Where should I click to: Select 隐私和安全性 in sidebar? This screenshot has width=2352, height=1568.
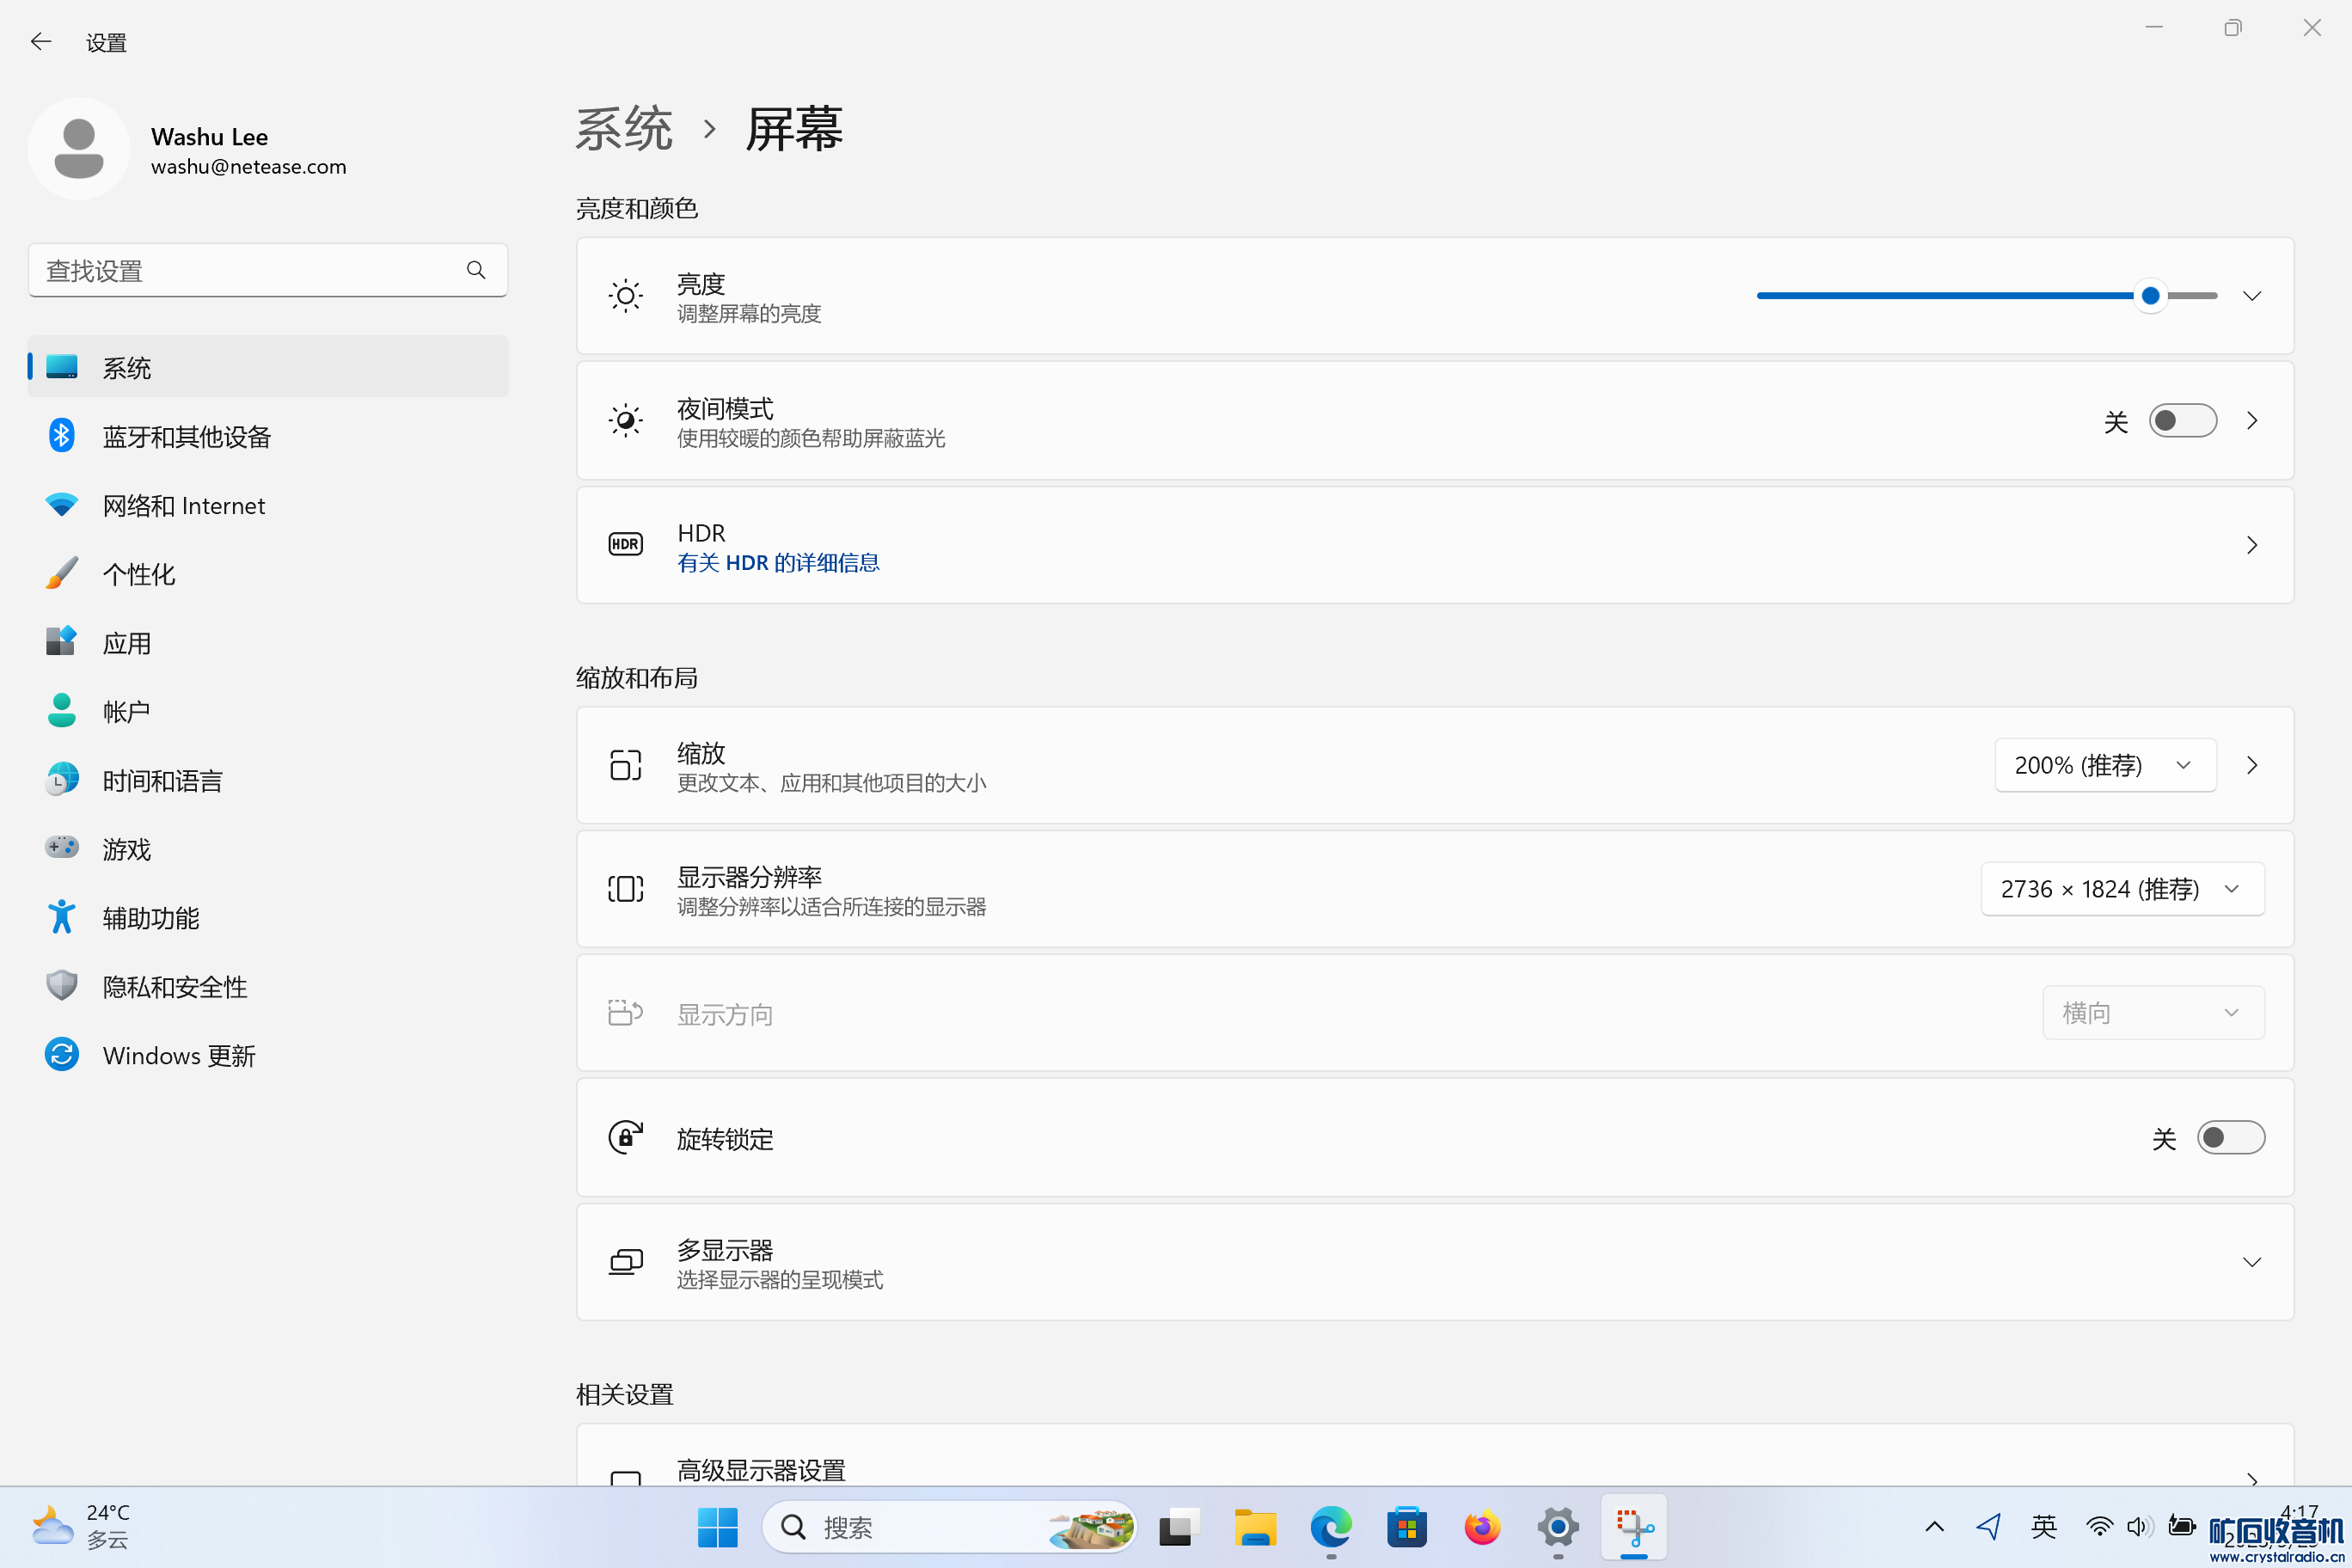[174, 987]
